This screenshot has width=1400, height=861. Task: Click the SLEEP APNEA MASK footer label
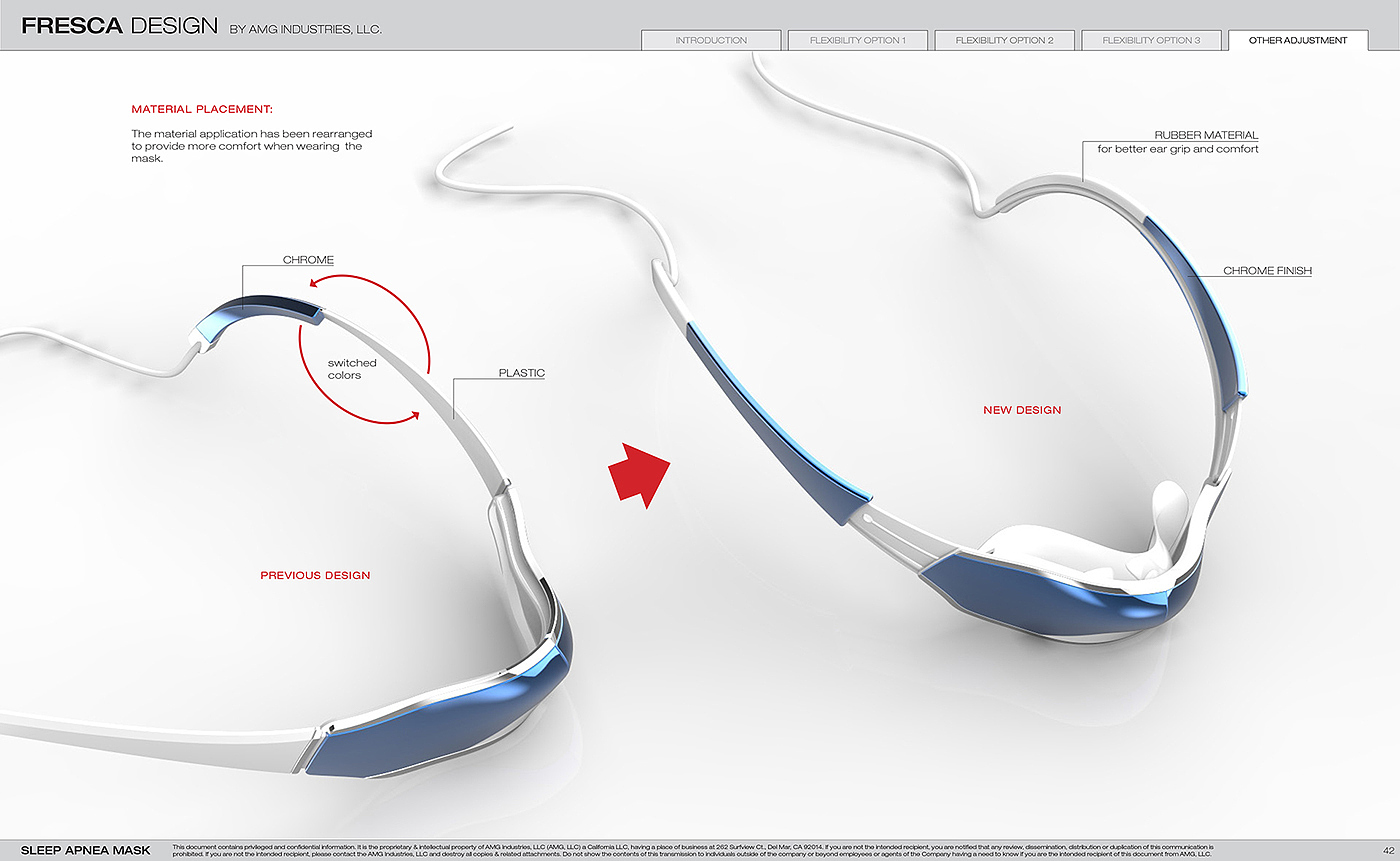86,850
